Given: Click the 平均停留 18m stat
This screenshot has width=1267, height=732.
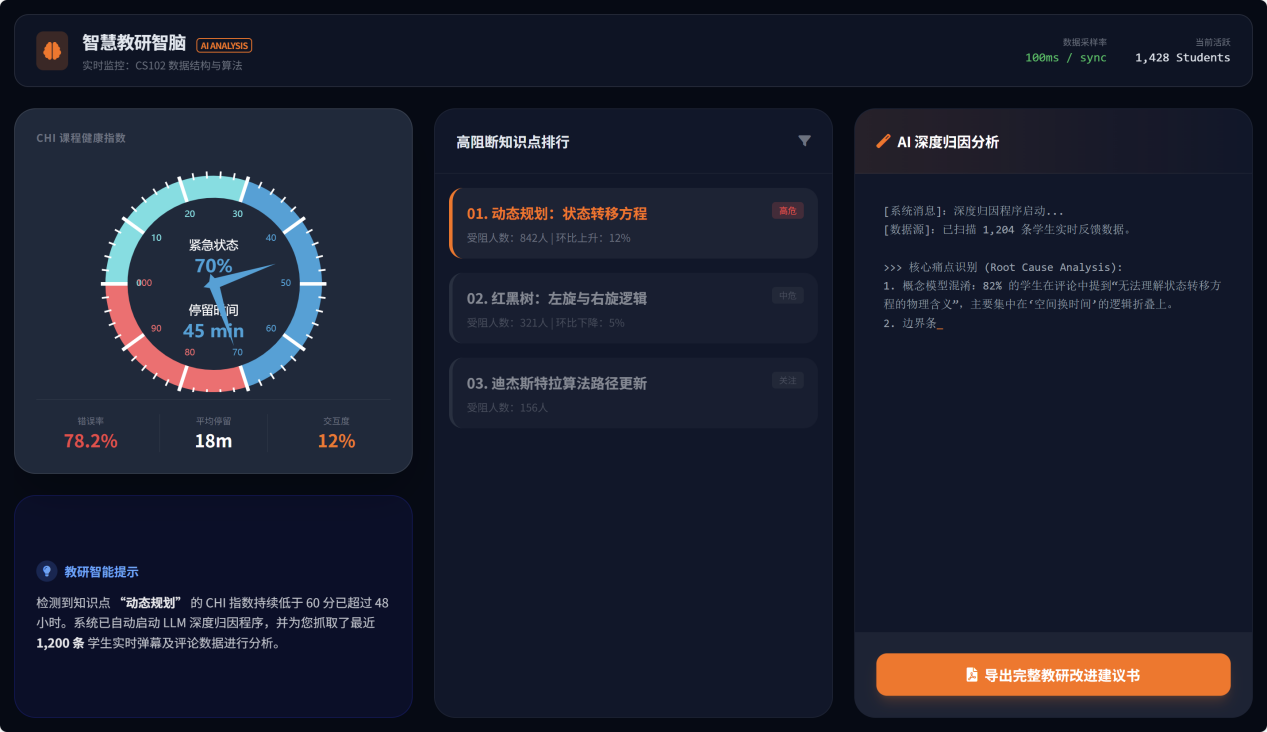Looking at the screenshot, I should click(213, 434).
